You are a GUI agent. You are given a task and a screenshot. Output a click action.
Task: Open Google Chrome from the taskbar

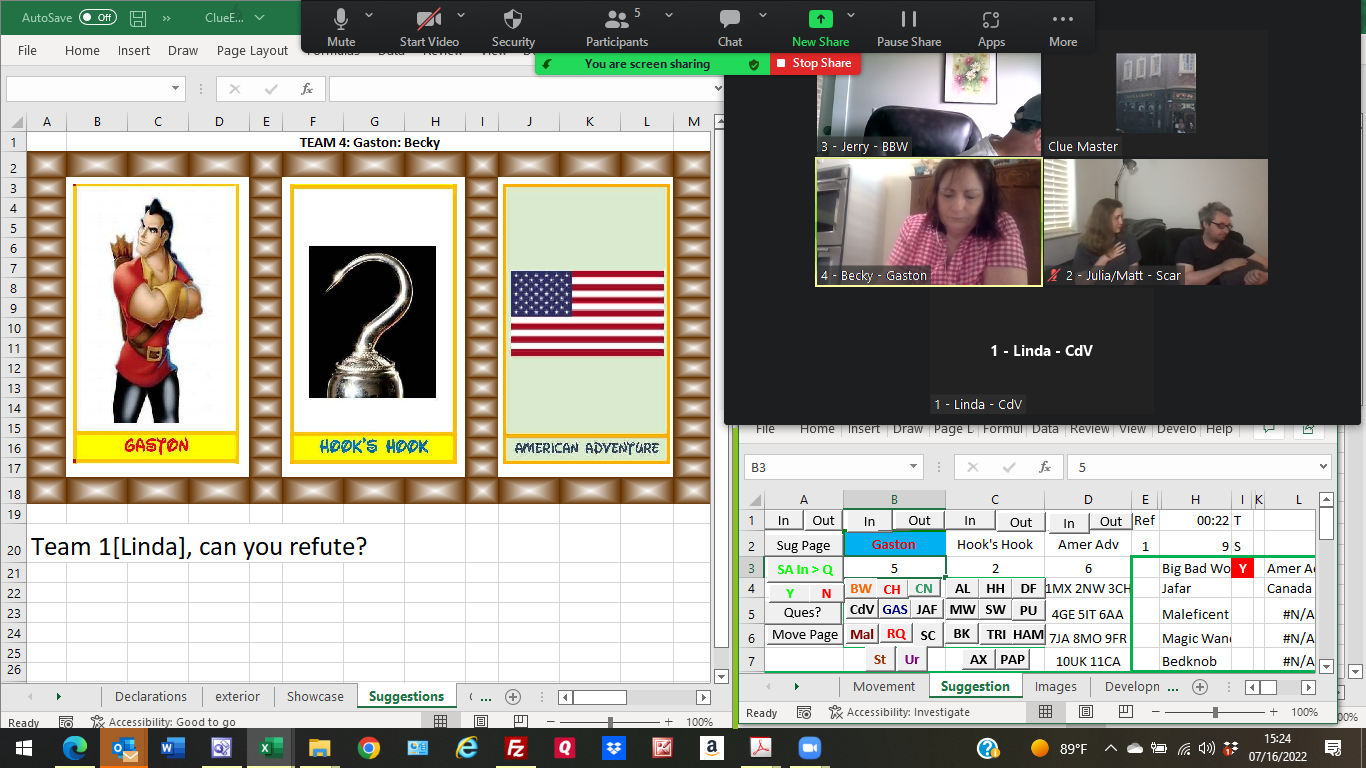point(369,747)
